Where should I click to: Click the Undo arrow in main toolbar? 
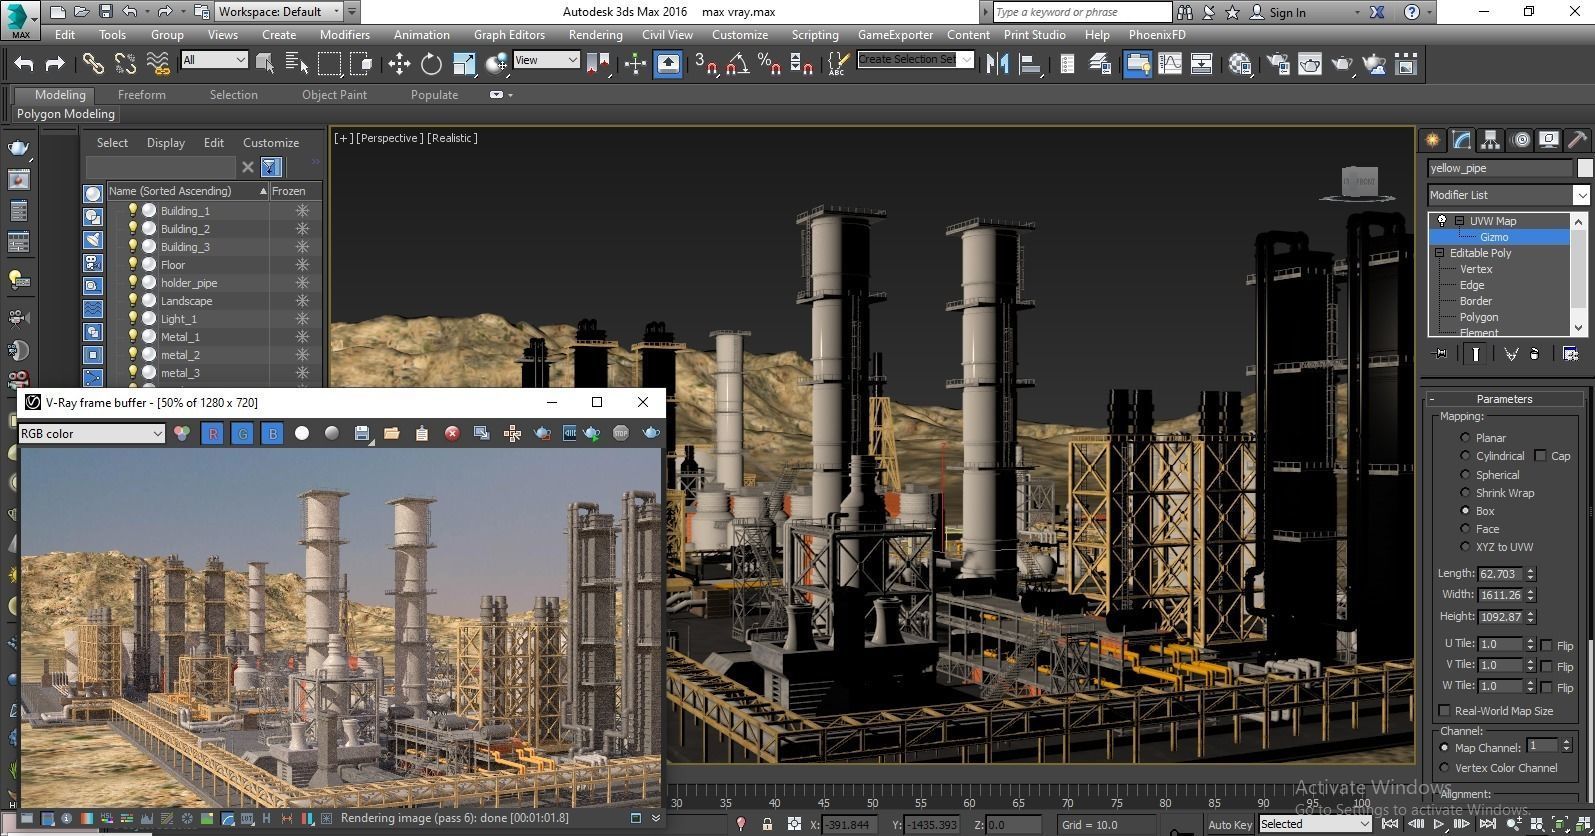point(24,64)
